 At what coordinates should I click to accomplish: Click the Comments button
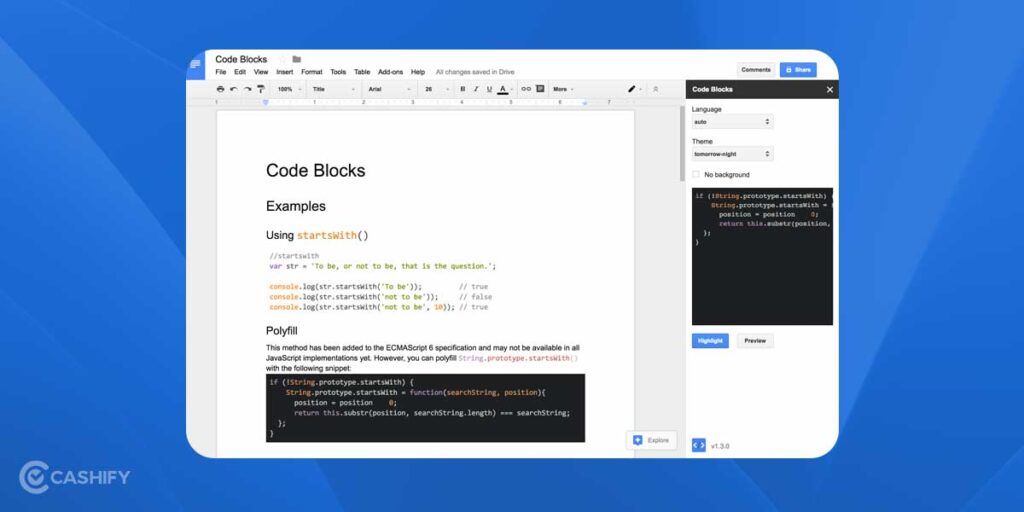pyautogui.click(x=756, y=70)
